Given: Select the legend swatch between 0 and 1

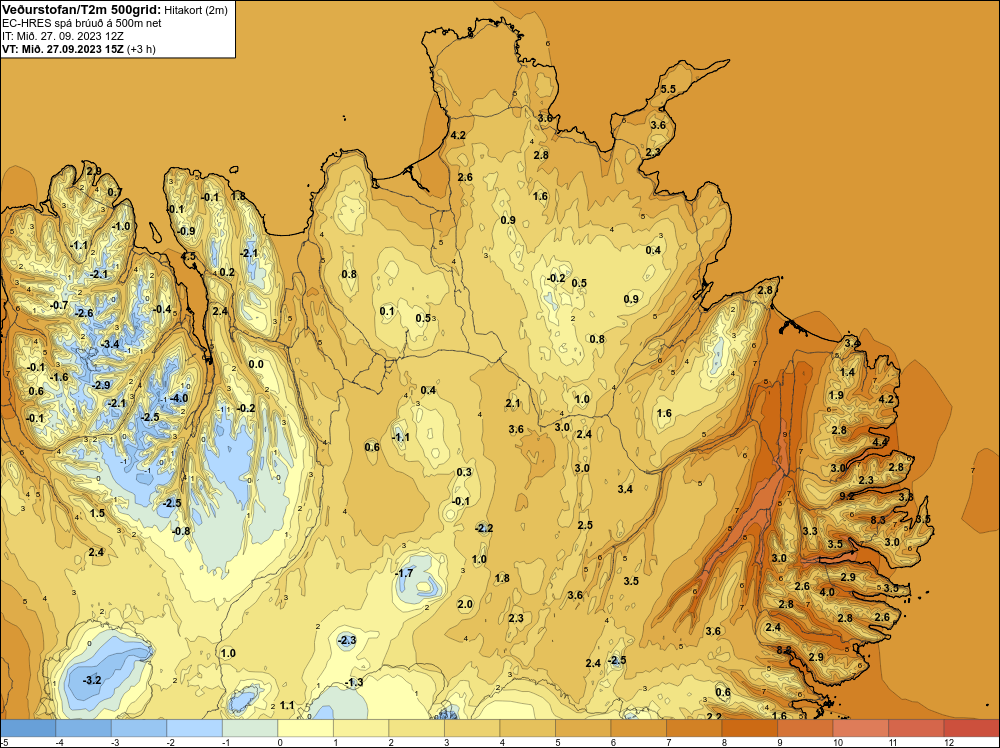Looking at the screenshot, I should [305, 728].
